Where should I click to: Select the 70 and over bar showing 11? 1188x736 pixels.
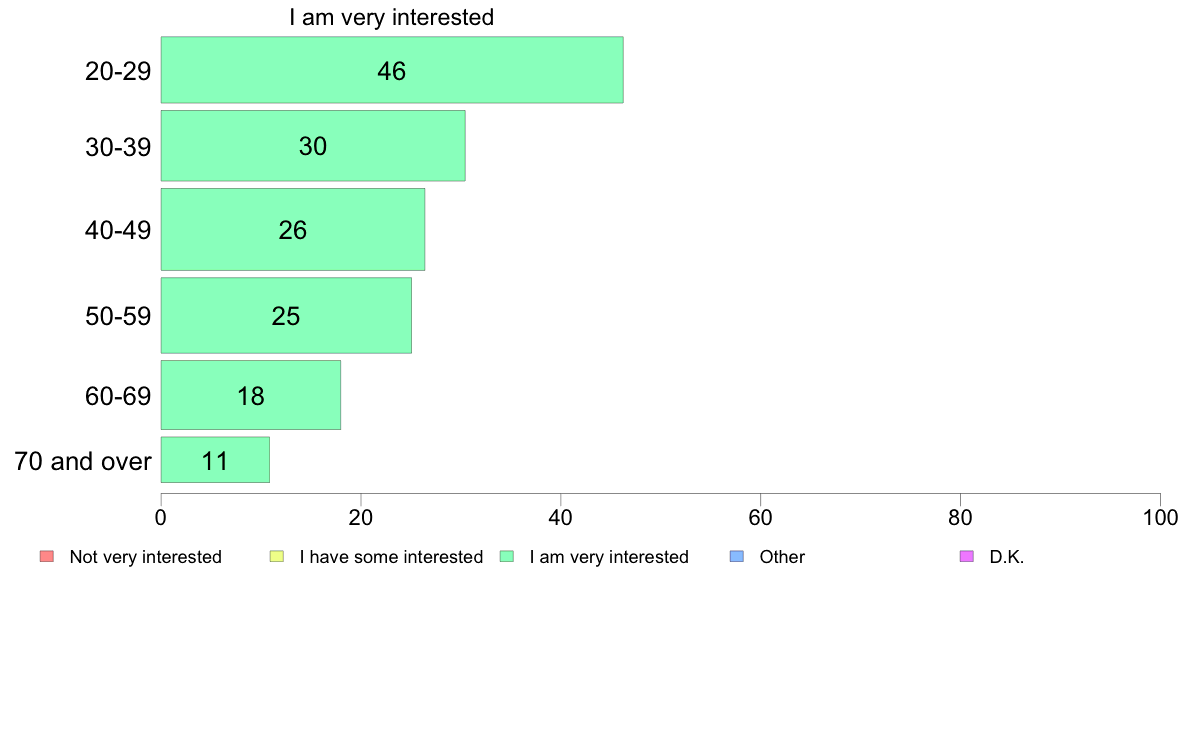point(215,459)
